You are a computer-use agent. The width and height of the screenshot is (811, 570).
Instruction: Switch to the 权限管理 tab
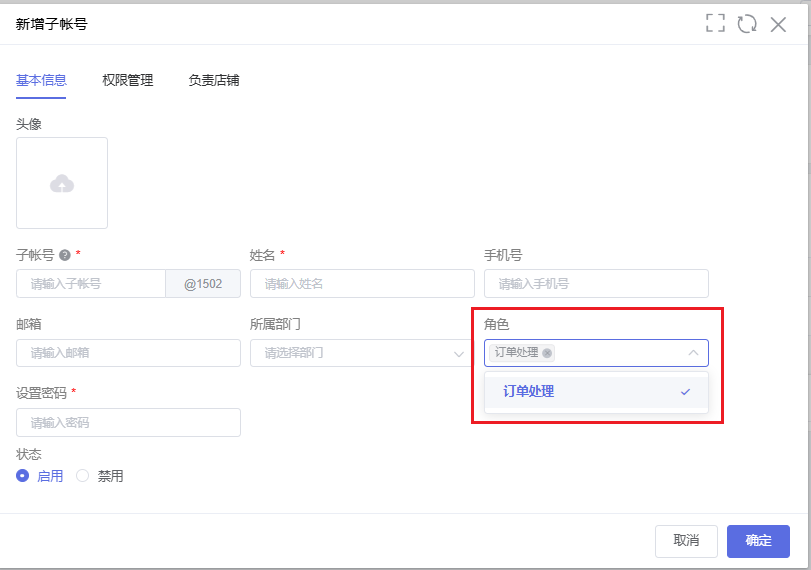[128, 80]
